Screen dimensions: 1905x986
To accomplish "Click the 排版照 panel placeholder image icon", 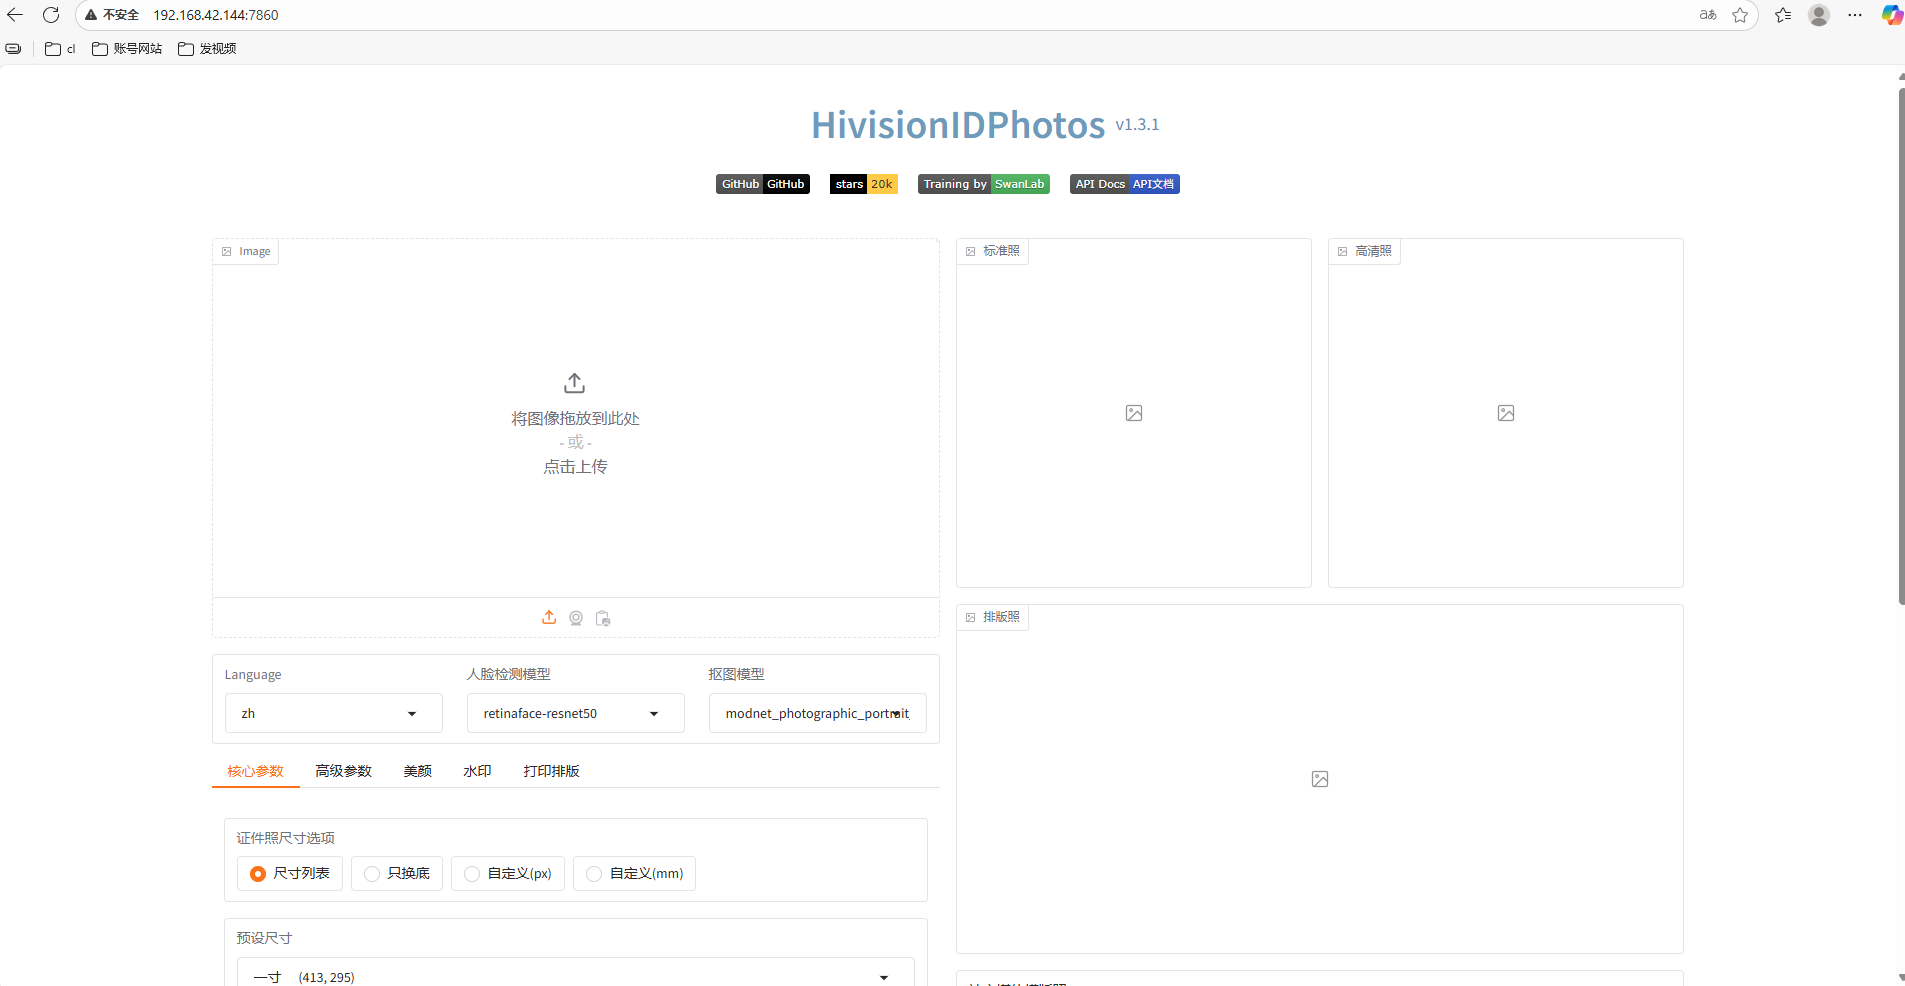I will coord(1319,778).
